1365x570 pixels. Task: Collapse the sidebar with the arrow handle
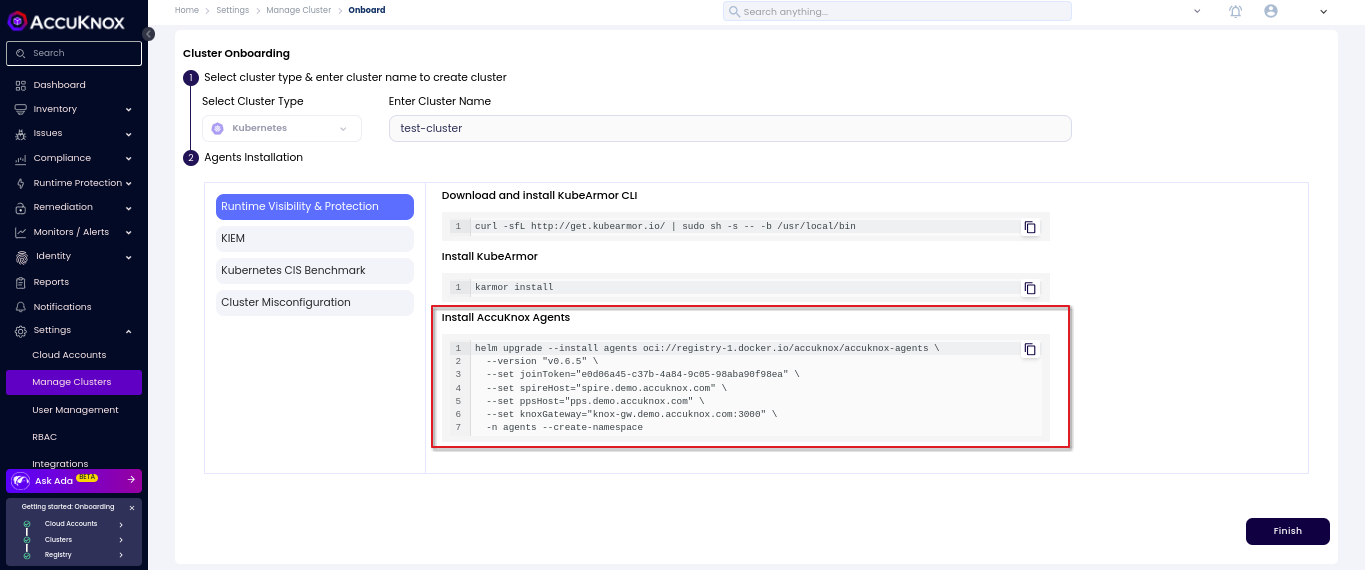148,34
